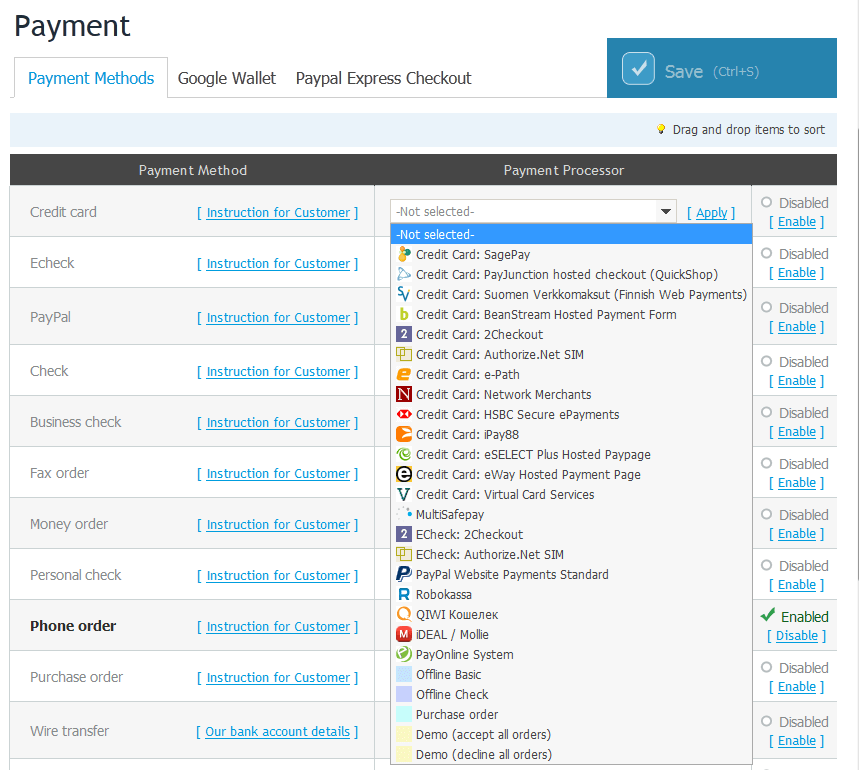Screen dimensions: 859x770
Task: Click the BeanStream processor icon
Action: tap(404, 314)
